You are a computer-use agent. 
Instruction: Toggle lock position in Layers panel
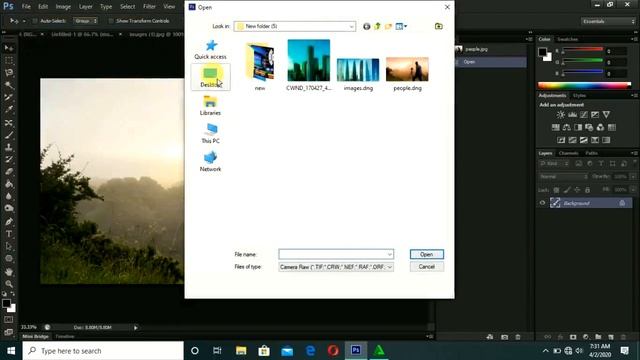(x=577, y=190)
